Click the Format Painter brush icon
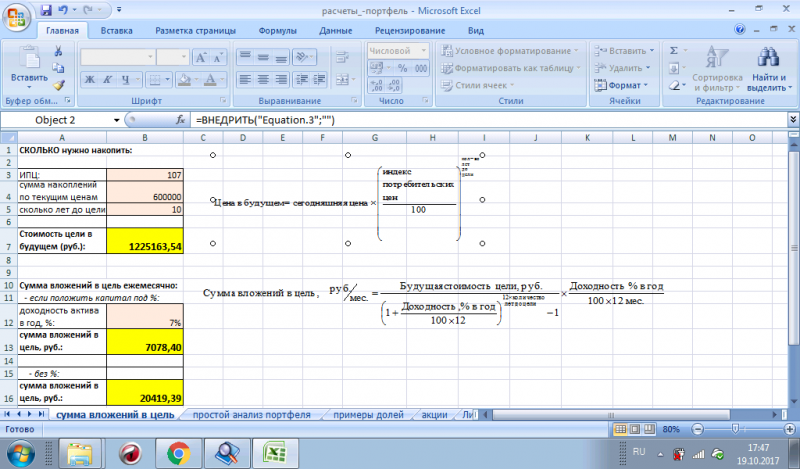 (59, 86)
